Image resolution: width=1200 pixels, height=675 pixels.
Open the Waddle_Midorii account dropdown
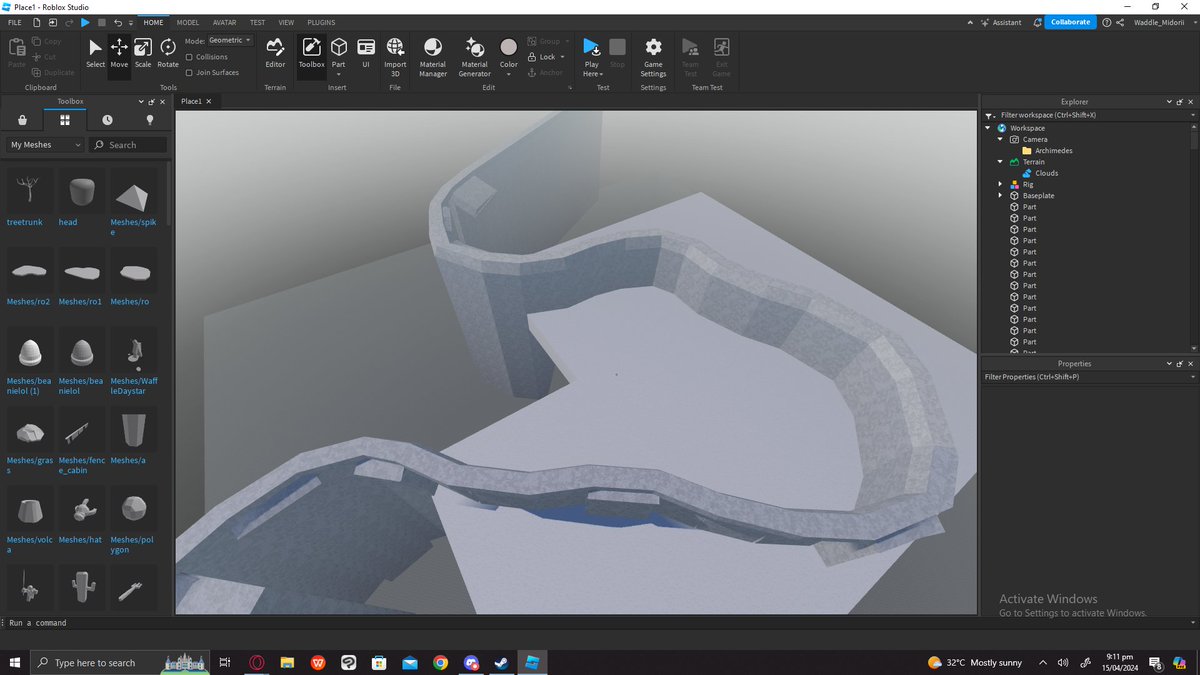(1165, 22)
